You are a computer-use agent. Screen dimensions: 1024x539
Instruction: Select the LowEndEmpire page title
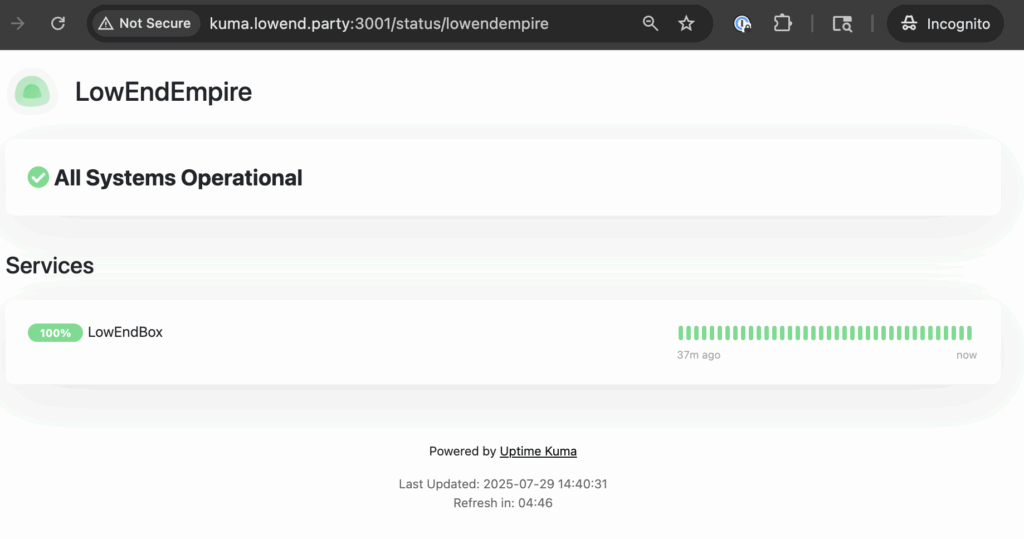coord(163,92)
